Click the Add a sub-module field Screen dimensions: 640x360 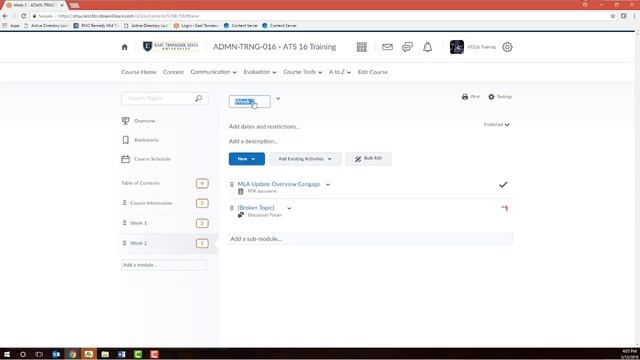[x=371, y=239]
